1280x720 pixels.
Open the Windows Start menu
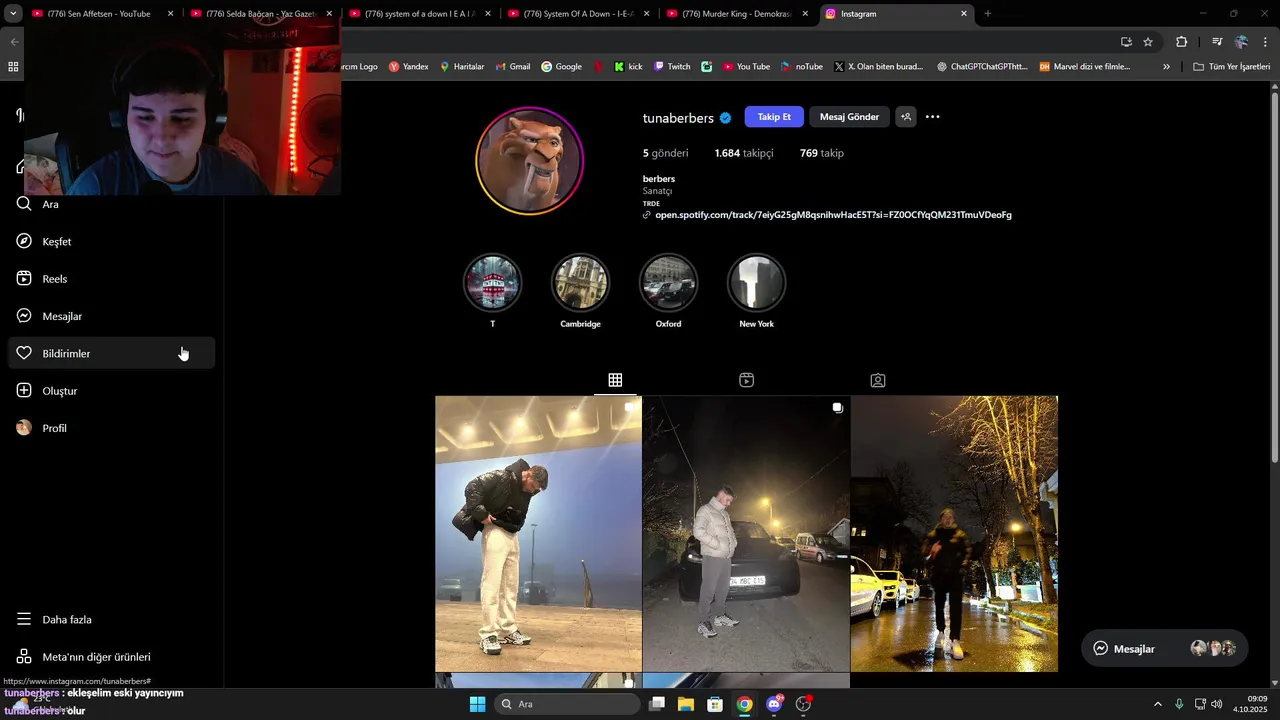477,704
